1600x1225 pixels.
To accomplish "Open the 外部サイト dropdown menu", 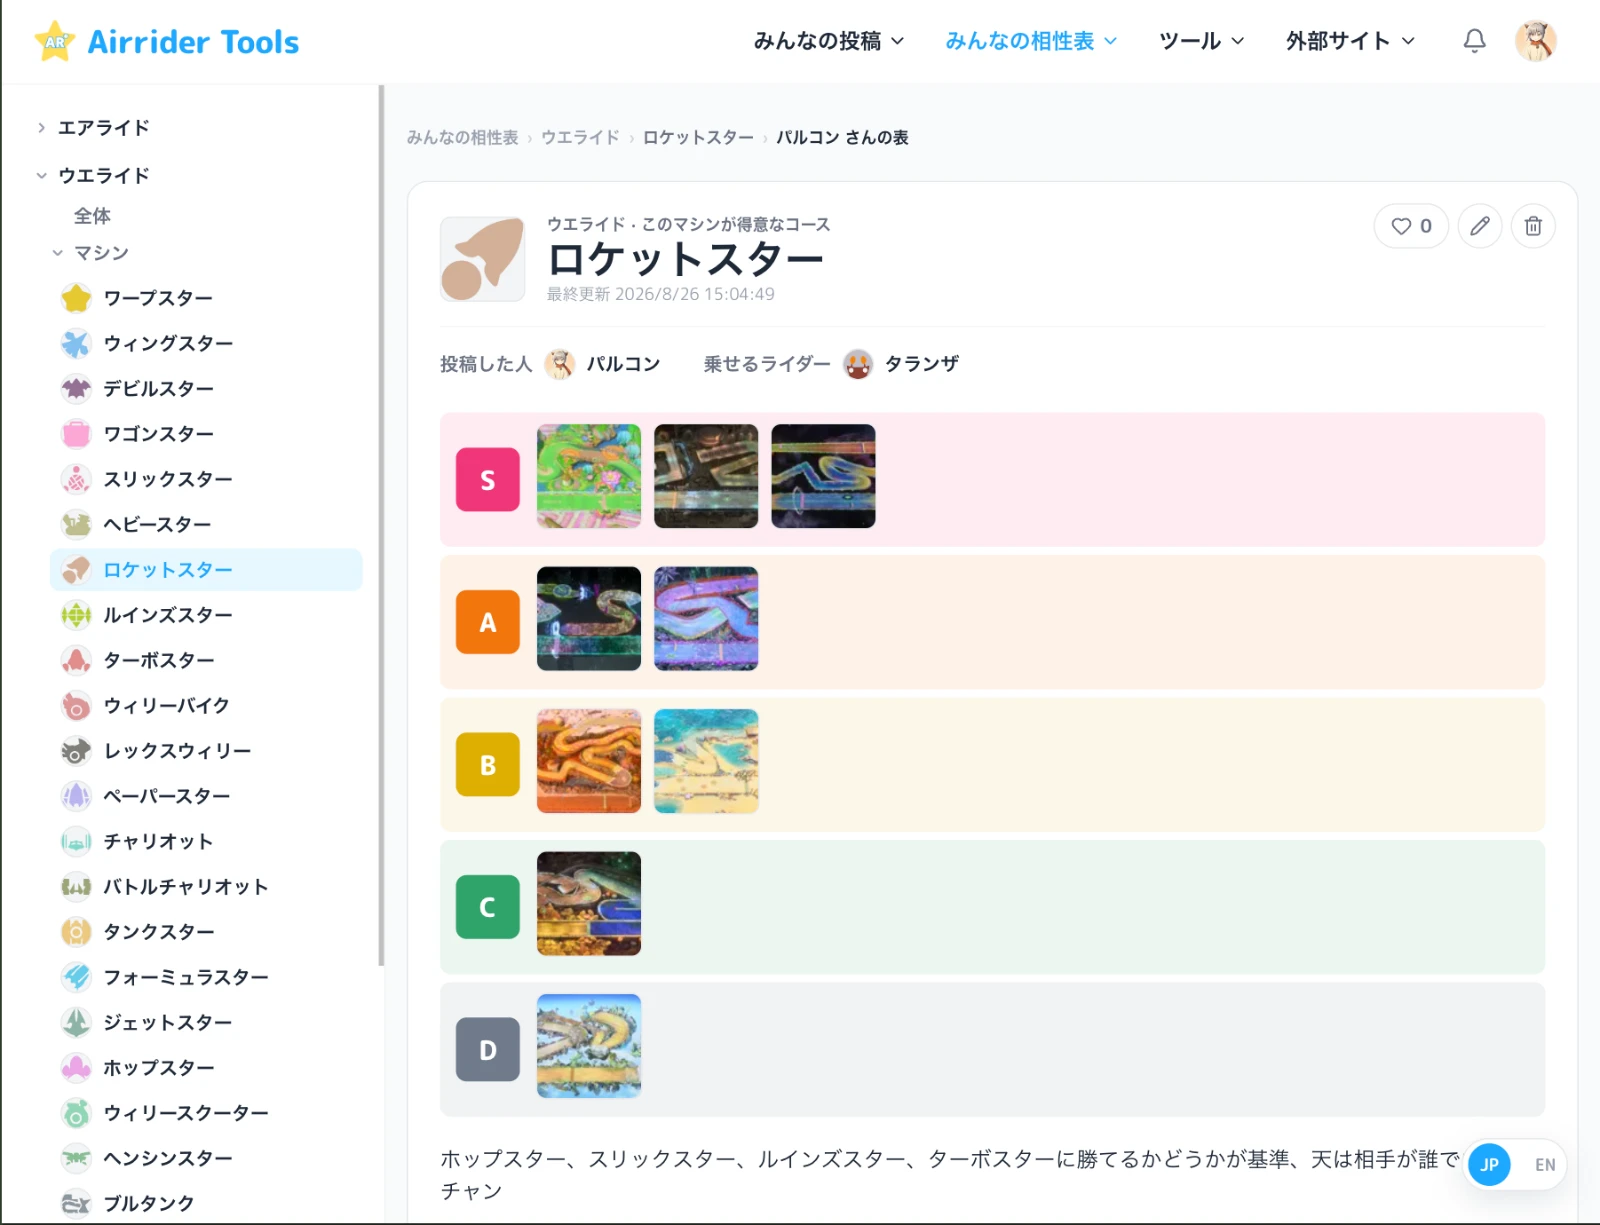I will pos(1350,41).
